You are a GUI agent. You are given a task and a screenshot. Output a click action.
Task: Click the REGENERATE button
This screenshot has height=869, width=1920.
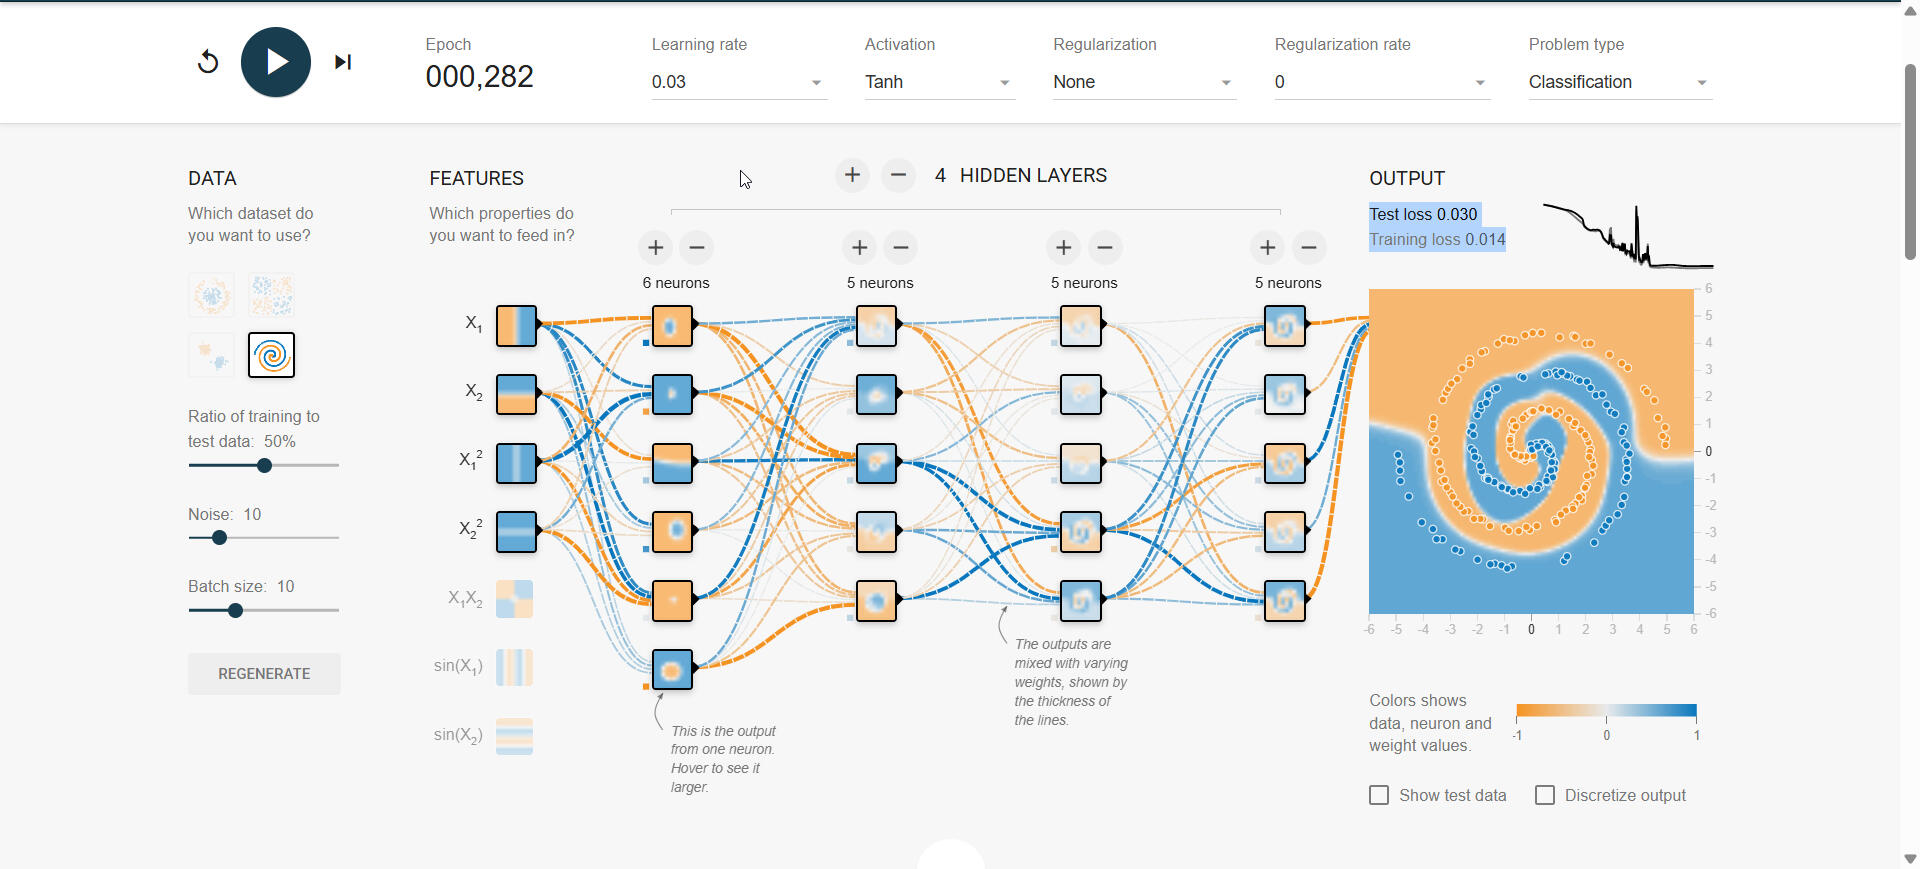click(x=264, y=674)
